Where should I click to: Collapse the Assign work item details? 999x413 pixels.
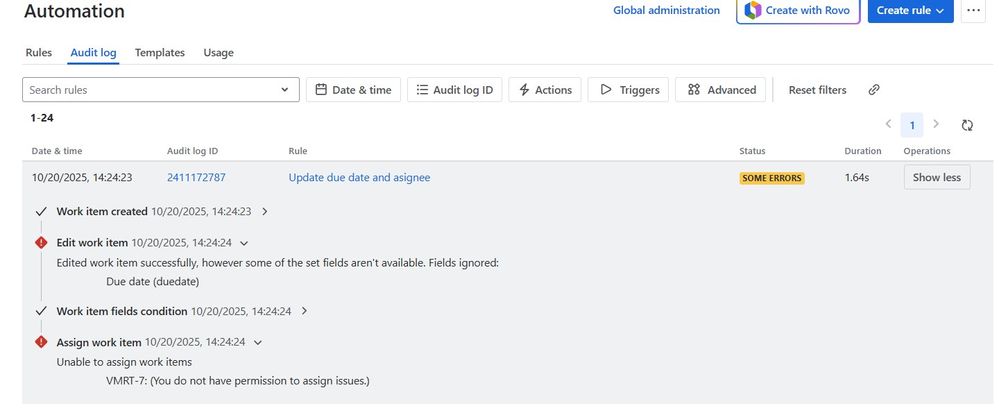258,342
